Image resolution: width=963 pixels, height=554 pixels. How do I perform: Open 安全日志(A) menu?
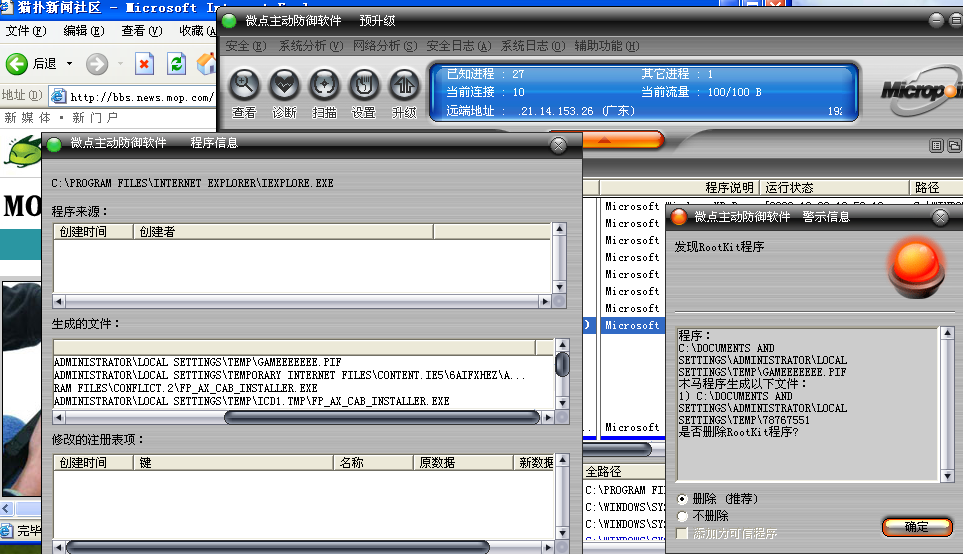pyautogui.click(x=459, y=45)
